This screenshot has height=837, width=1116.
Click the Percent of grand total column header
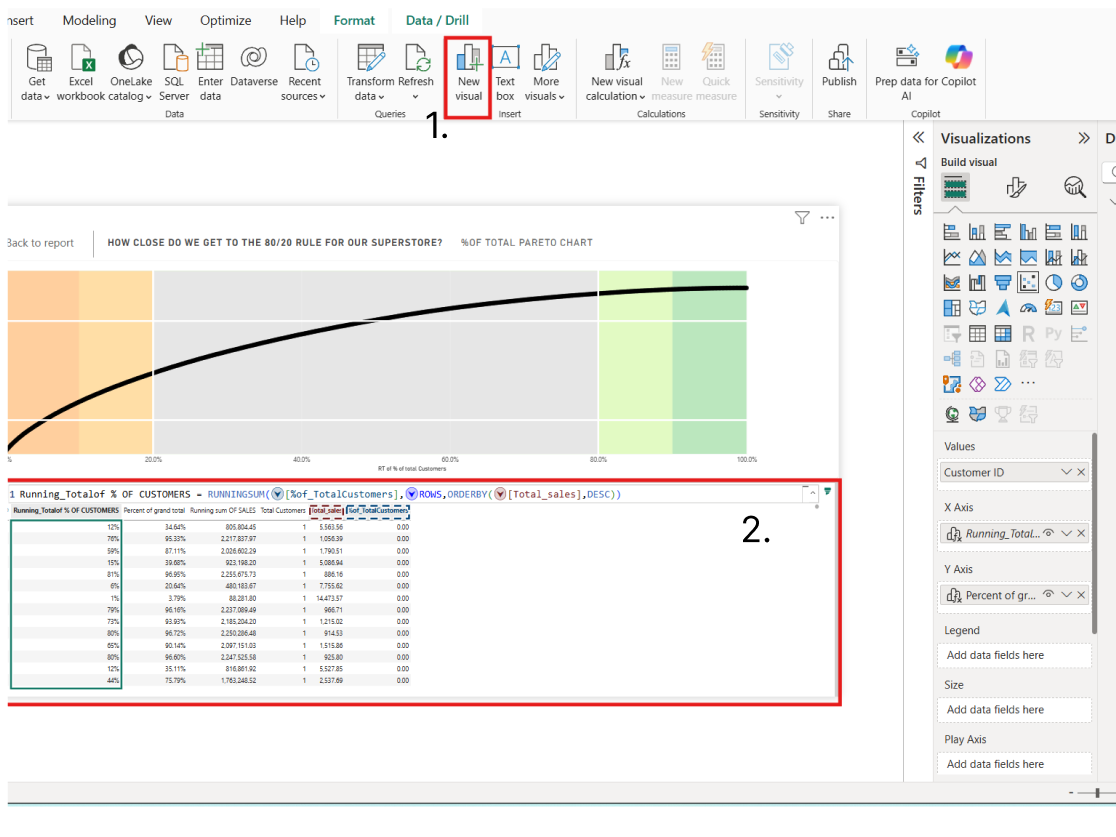point(154,510)
